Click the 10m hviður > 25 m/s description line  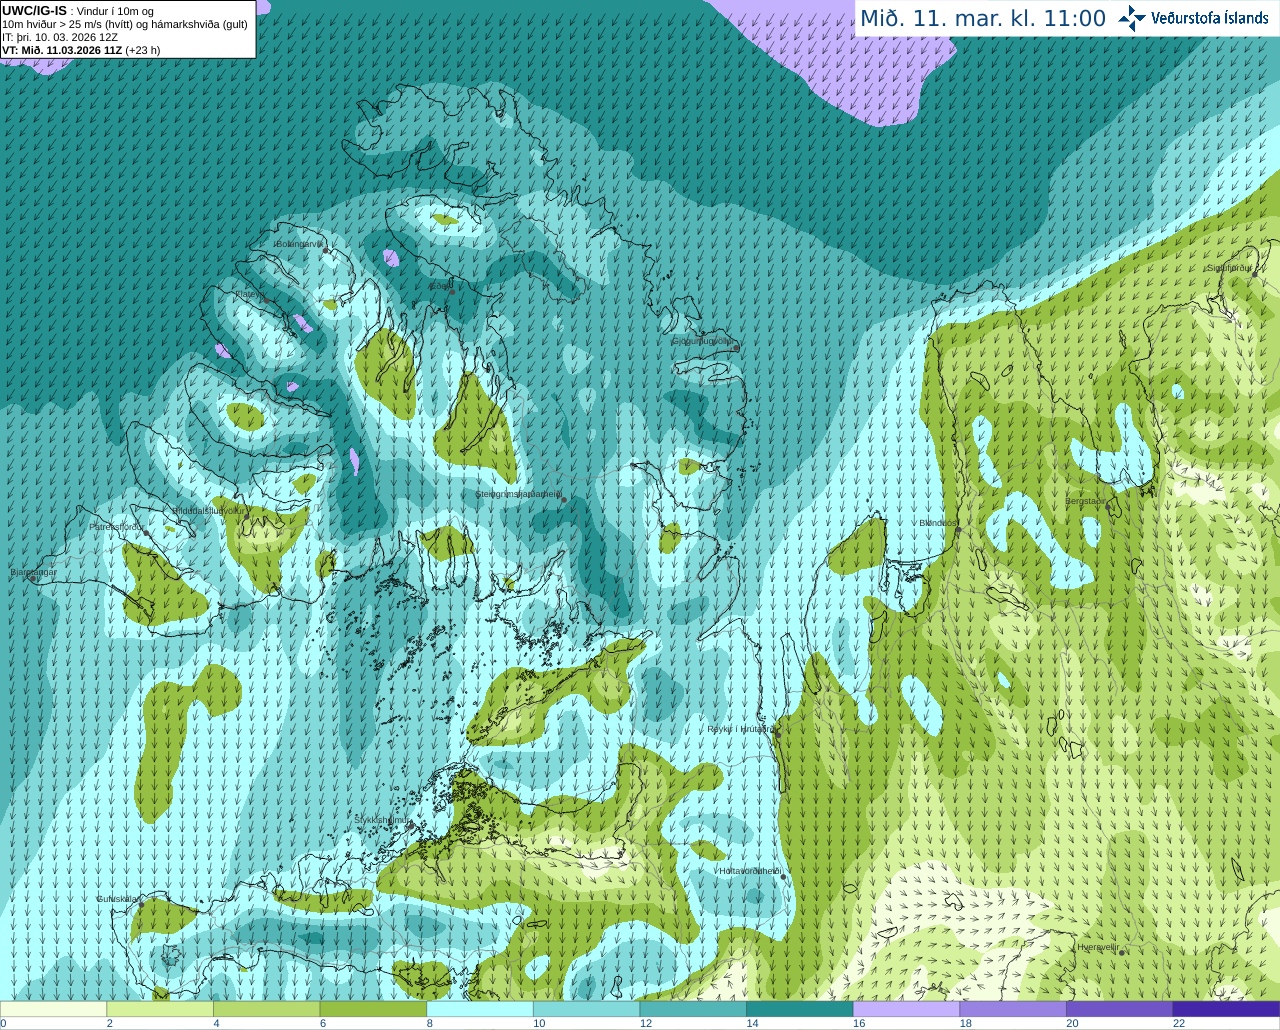tap(125, 24)
